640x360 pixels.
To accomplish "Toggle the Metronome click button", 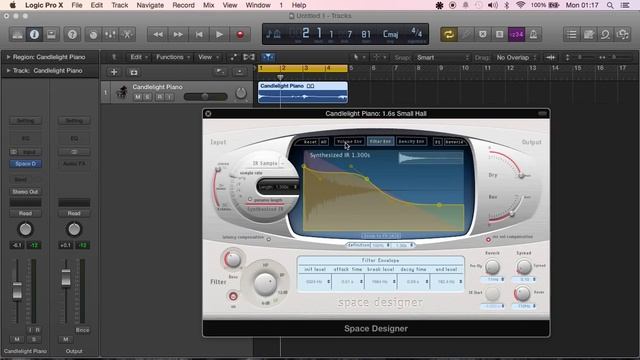I will coord(533,35).
